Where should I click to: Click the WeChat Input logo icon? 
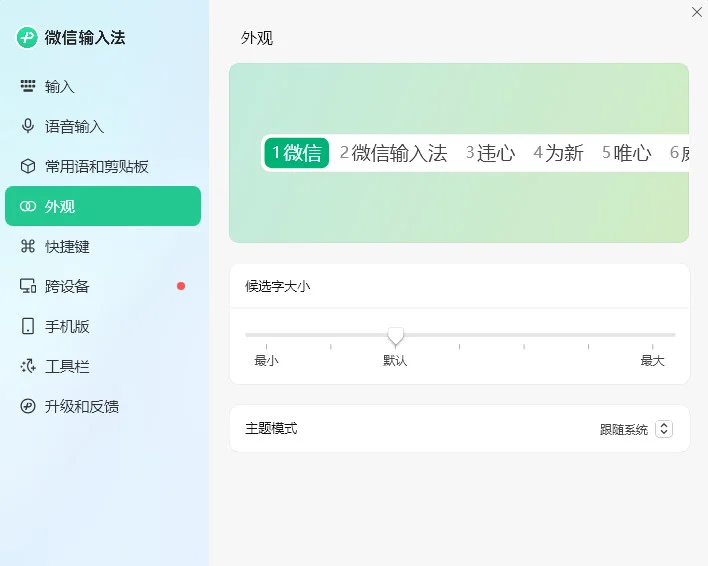coord(27,37)
